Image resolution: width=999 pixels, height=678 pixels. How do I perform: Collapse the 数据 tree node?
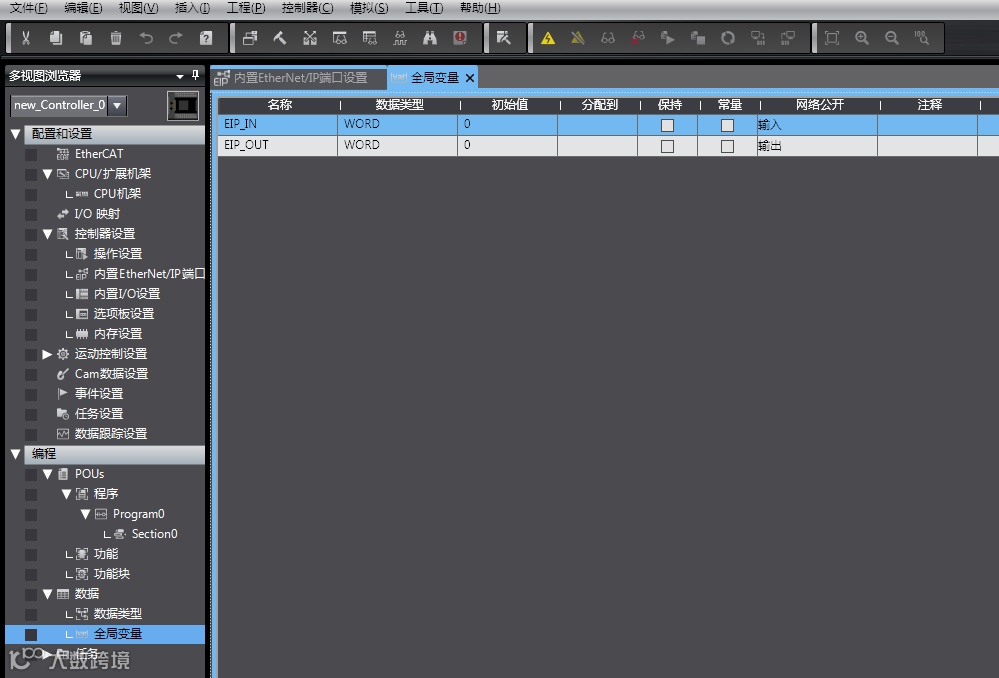47,594
